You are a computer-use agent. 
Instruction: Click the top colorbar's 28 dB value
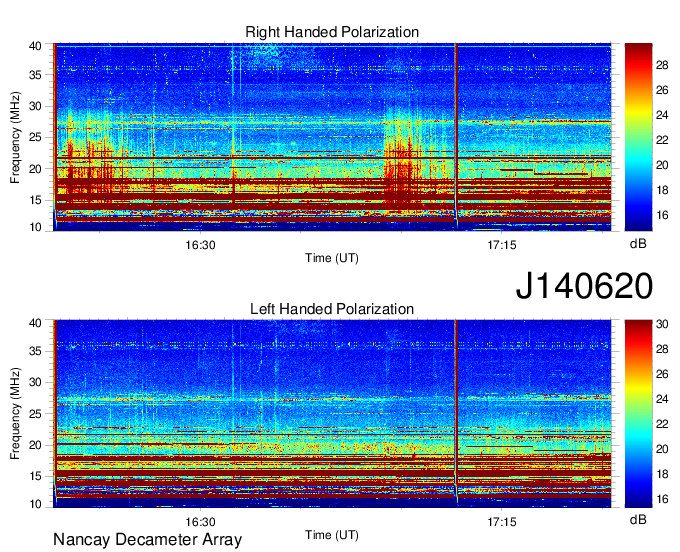[x=662, y=65]
